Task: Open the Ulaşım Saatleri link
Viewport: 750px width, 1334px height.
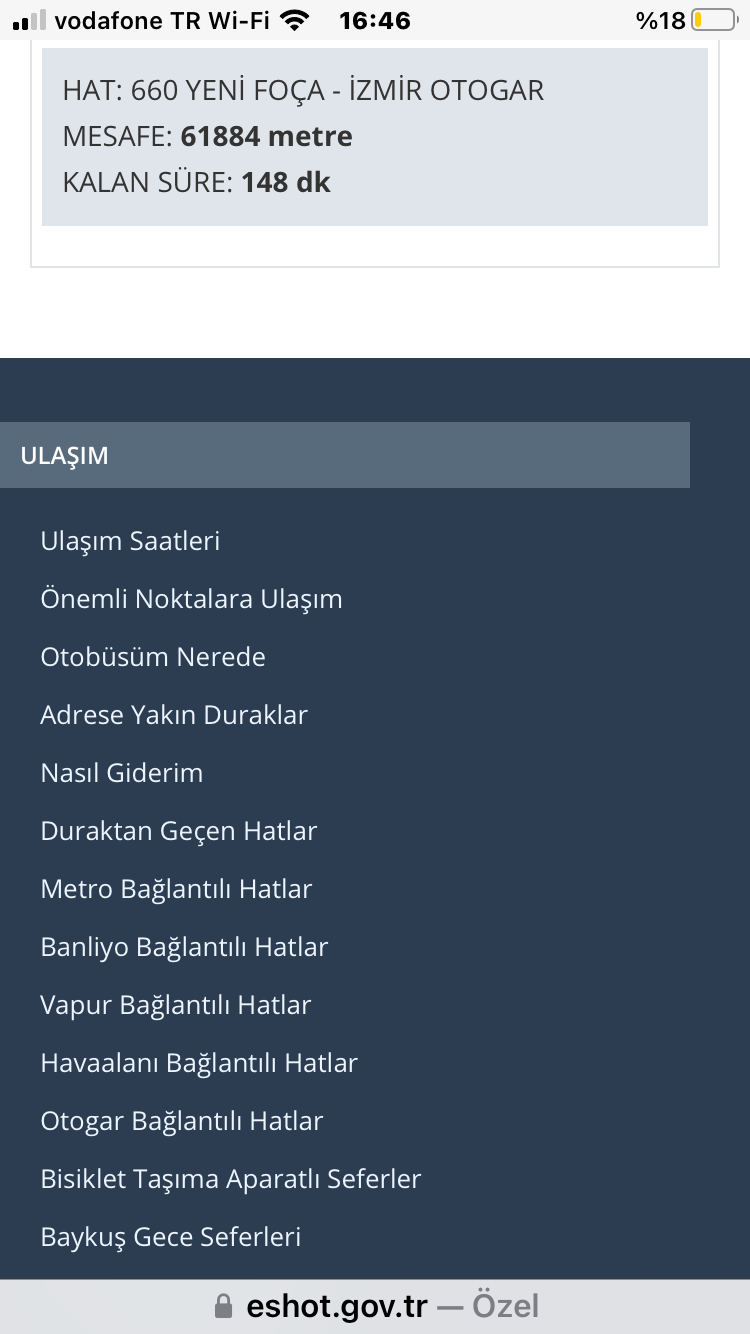Action: 130,541
